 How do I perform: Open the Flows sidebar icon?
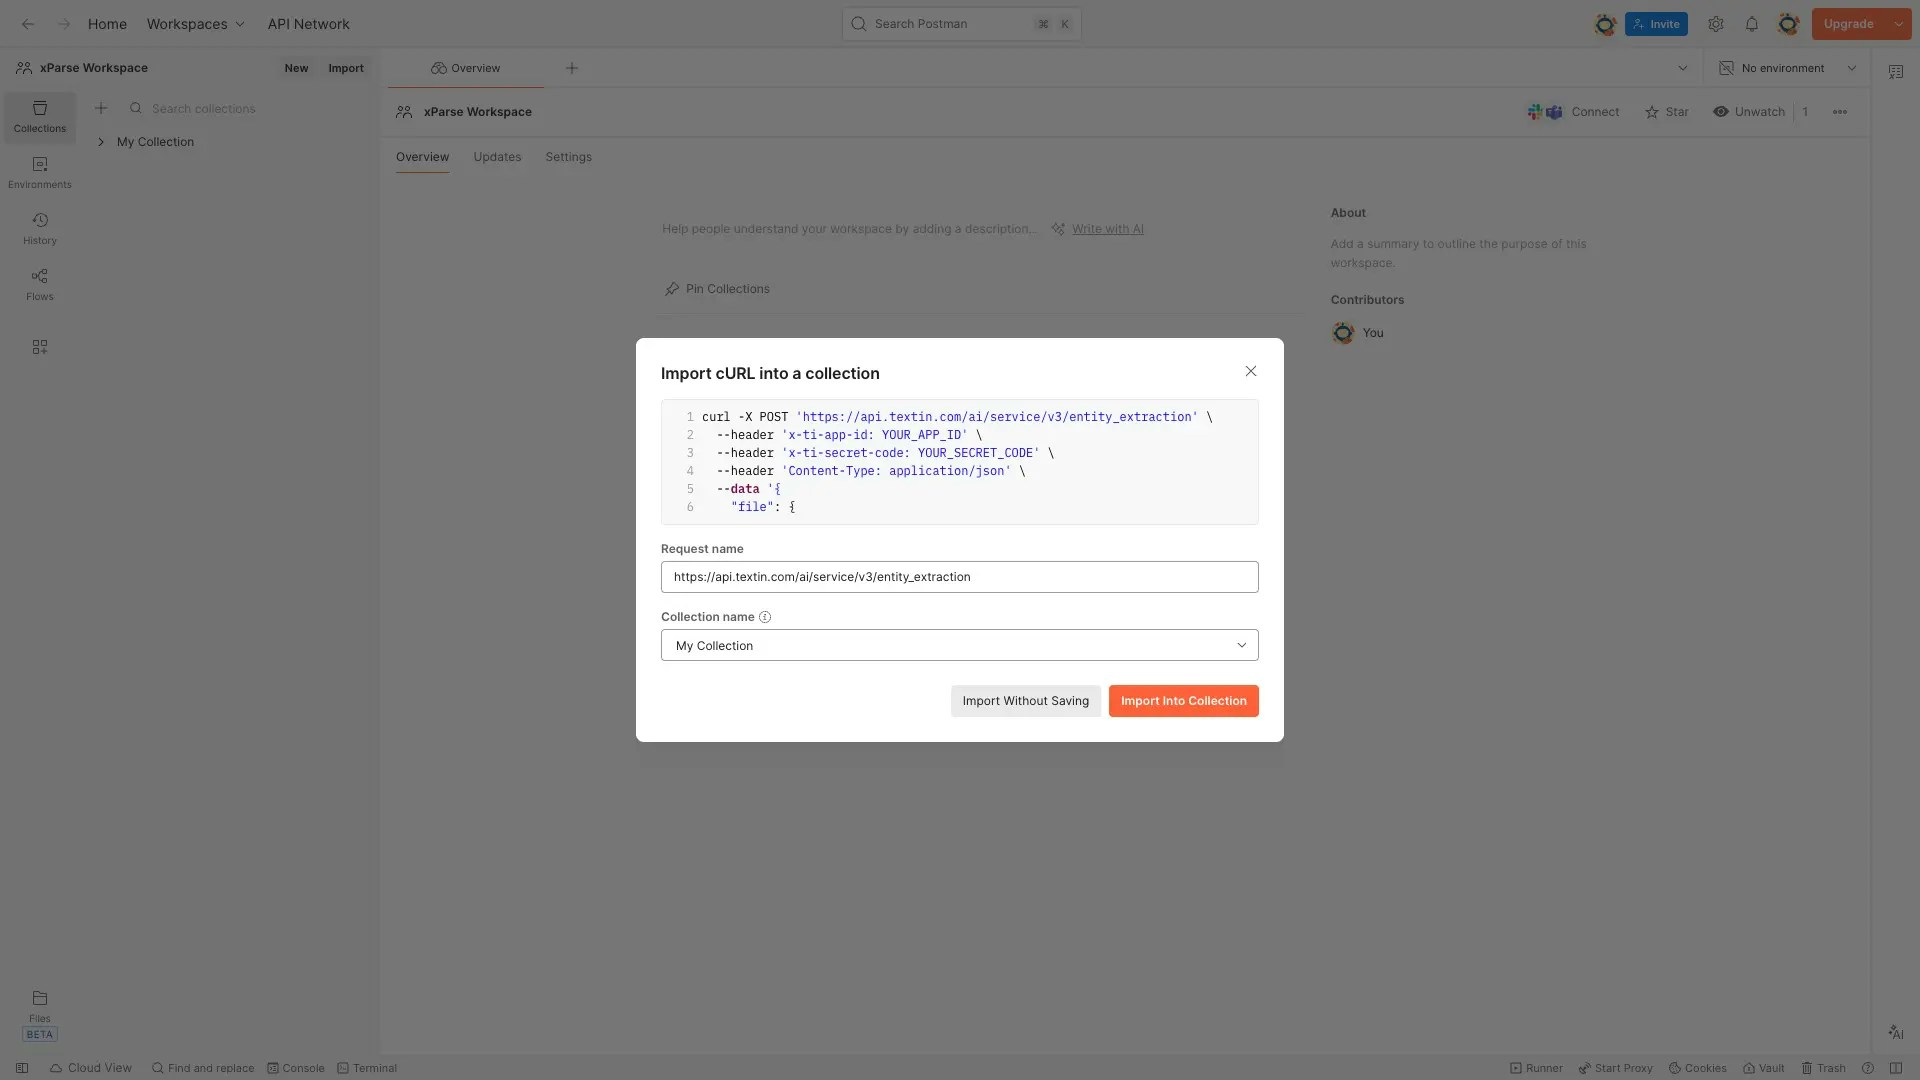(40, 284)
